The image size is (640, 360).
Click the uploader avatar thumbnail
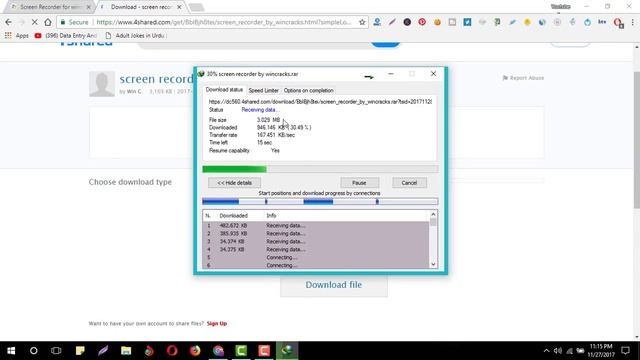pos(102,84)
